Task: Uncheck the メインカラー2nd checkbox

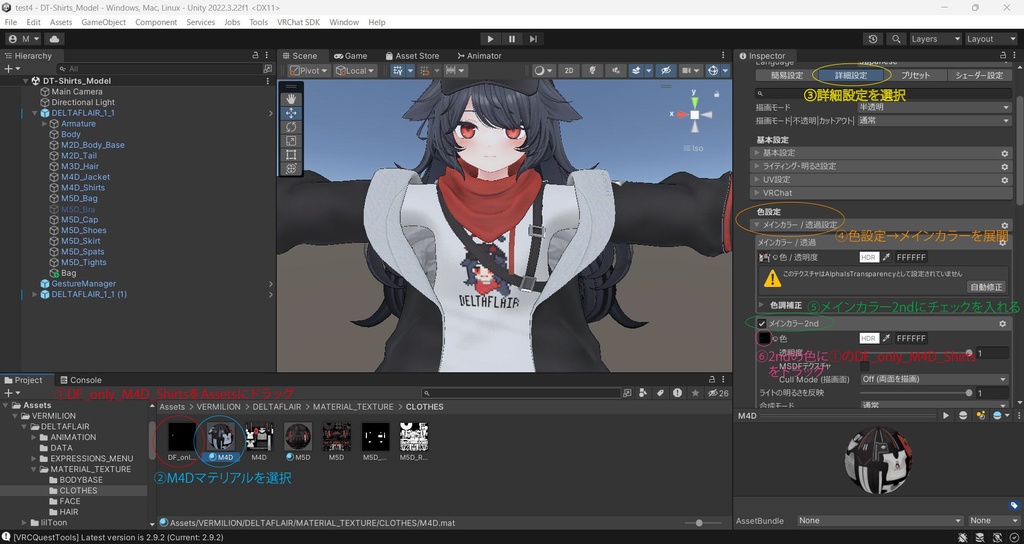Action: (762, 324)
